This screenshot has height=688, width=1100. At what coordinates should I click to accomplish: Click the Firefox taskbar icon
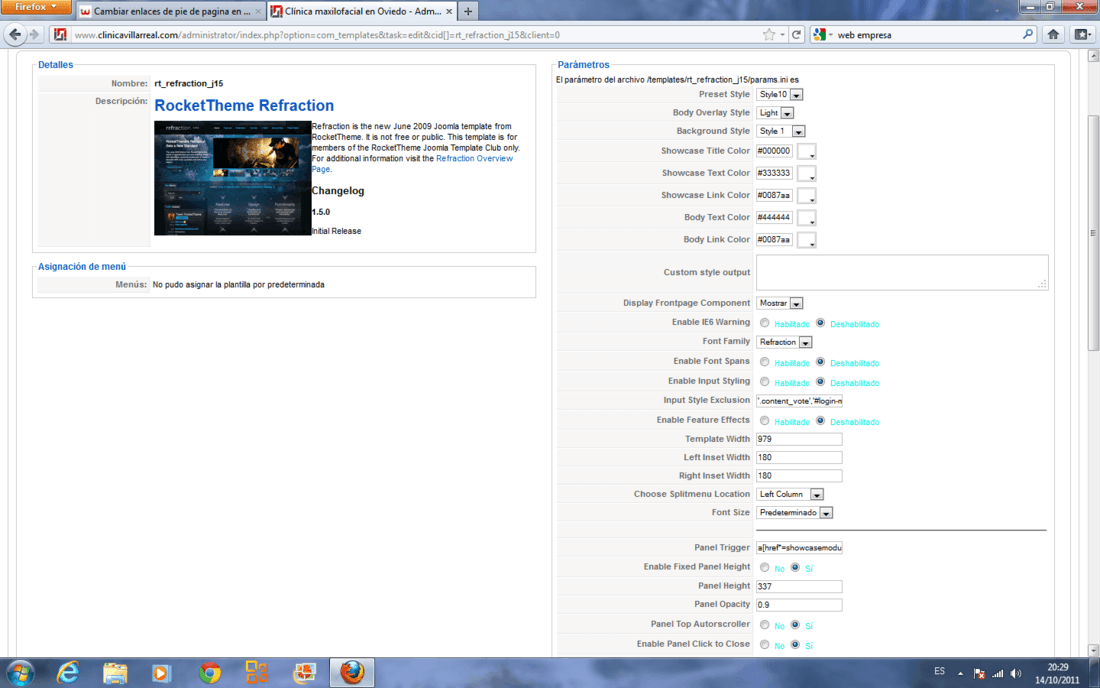click(x=352, y=673)
